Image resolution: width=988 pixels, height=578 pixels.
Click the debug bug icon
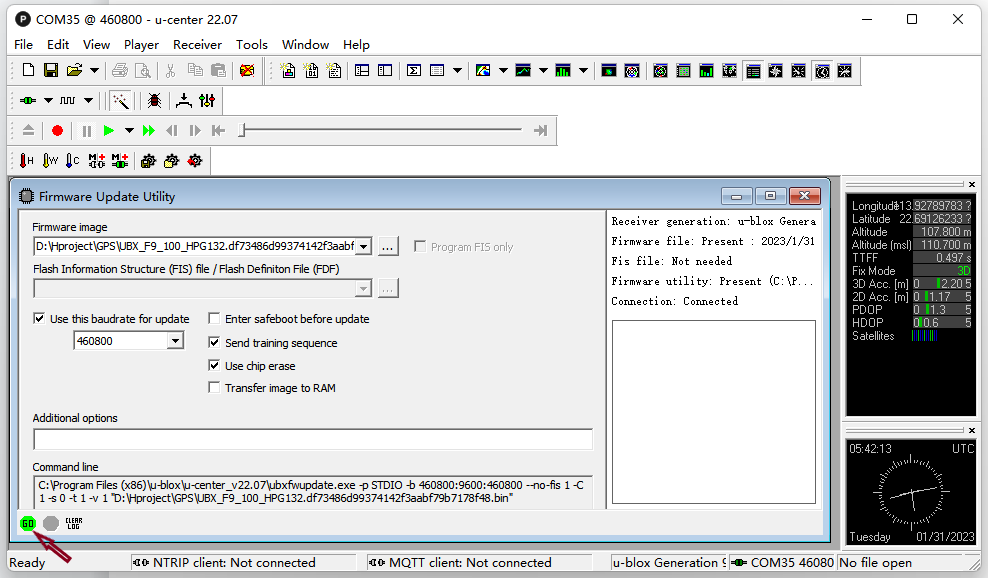pos(154,100)
